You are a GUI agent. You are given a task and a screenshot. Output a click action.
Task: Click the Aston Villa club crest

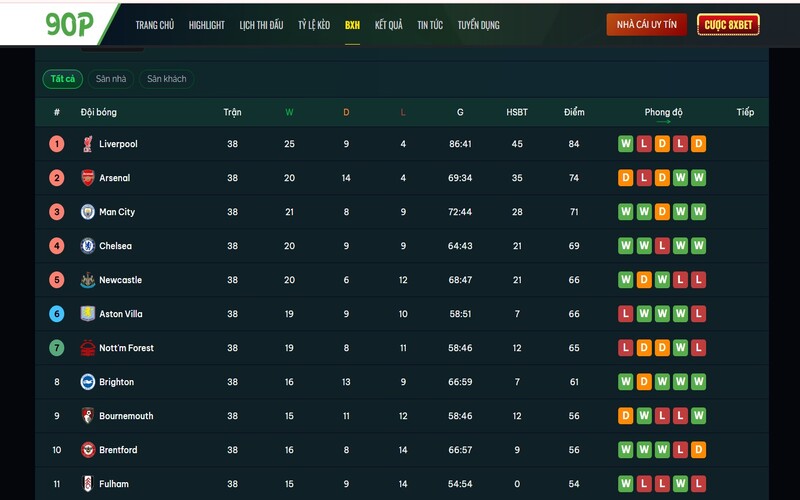tap(88, 314)
